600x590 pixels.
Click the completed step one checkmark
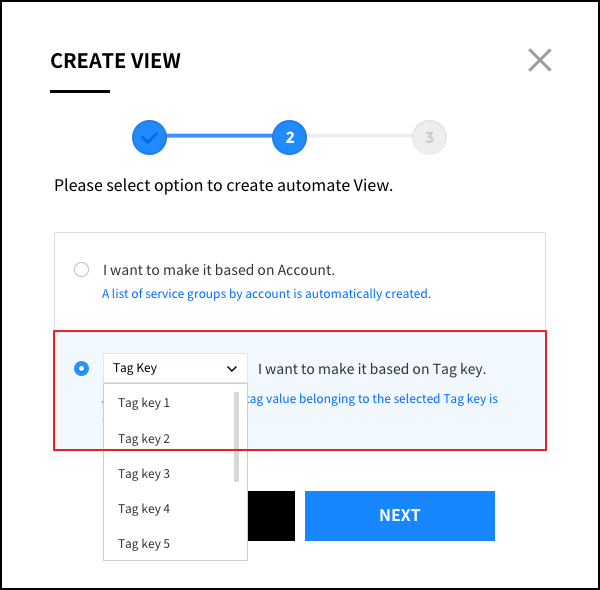pyautogui.click(x=149, y=138)
